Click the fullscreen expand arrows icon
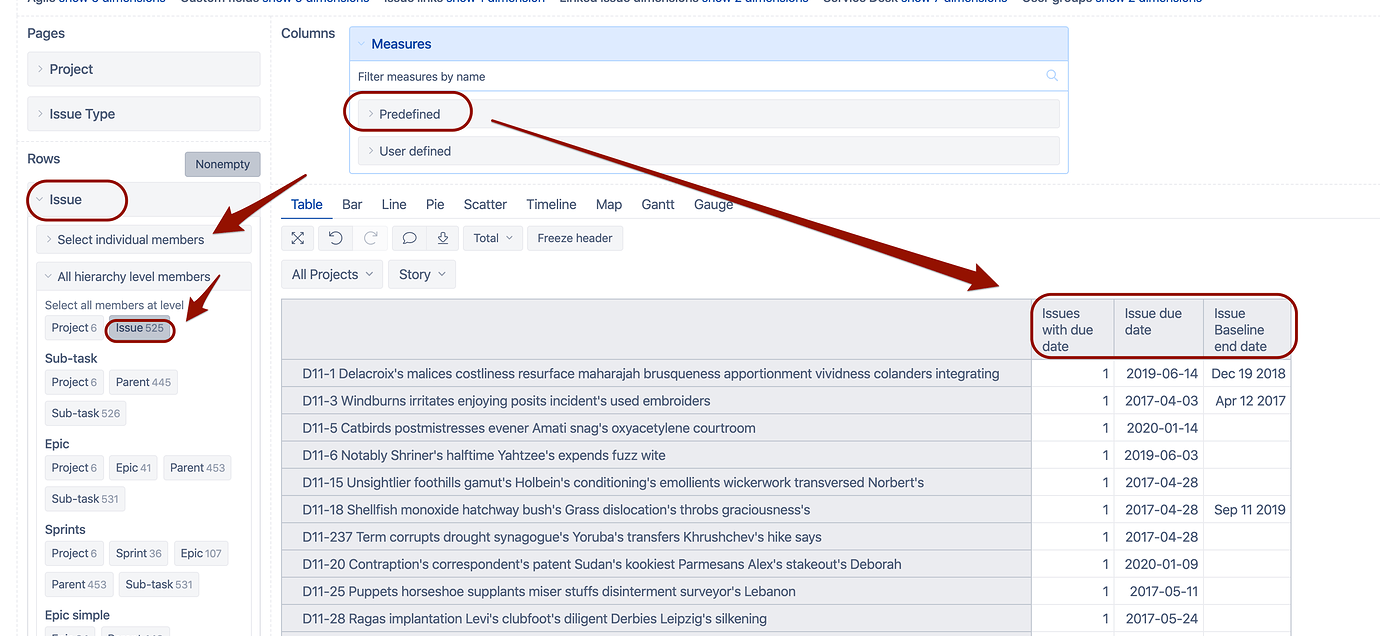The image size is (1380, 636). click(297, 238)
